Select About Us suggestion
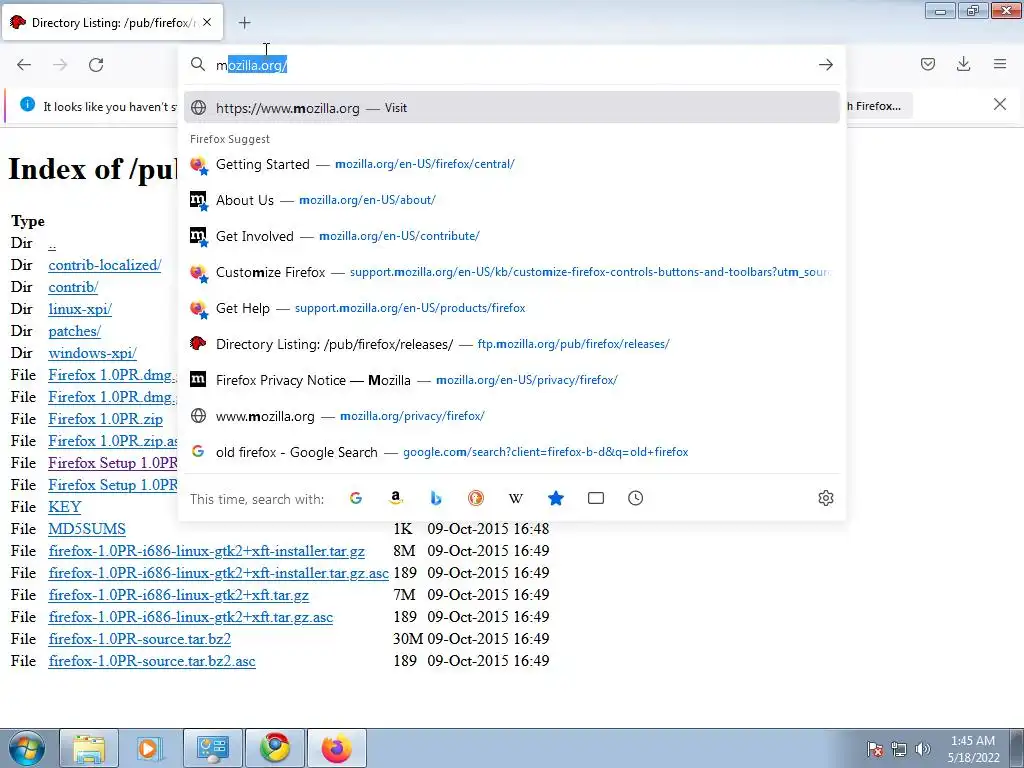Screen dimensions: 1024x768 pyautogui.click(x=511, y=200)
